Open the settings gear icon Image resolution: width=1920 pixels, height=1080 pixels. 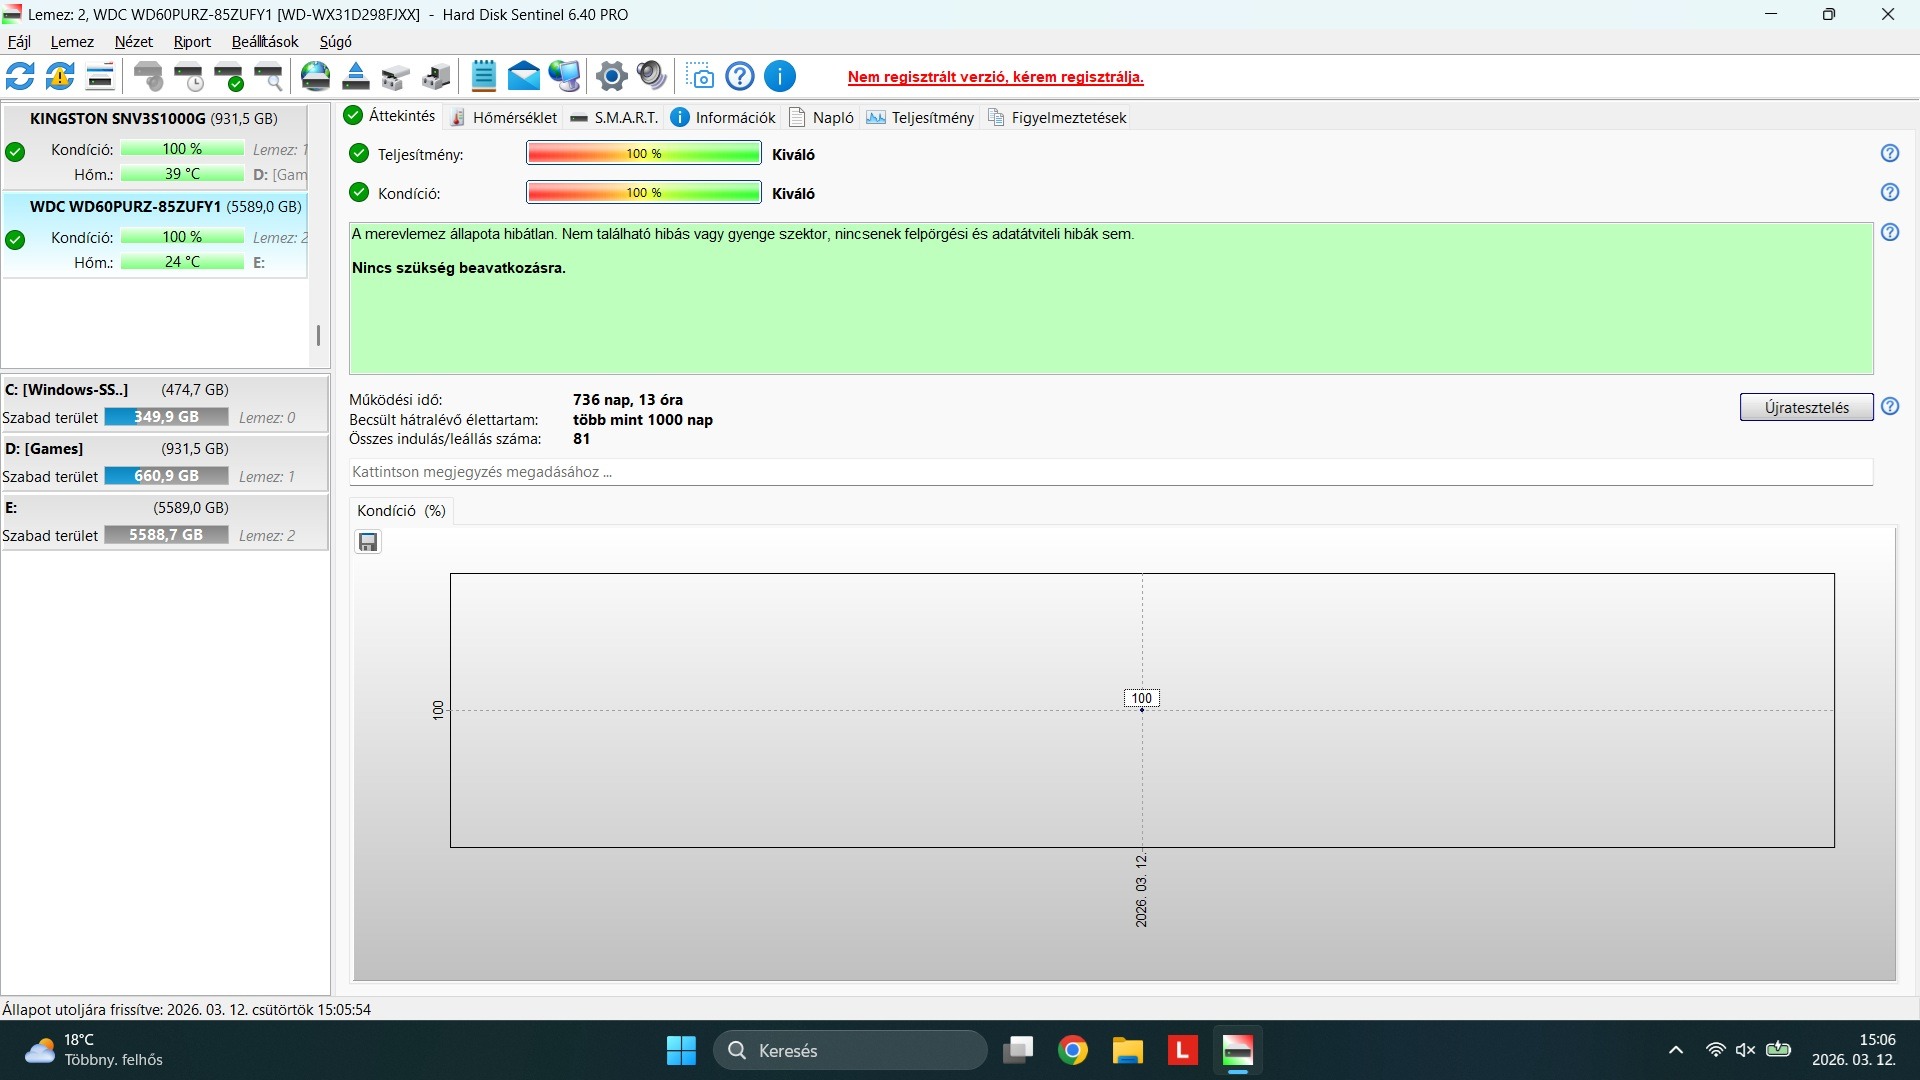pyautogui.click(x=611, y=76)
